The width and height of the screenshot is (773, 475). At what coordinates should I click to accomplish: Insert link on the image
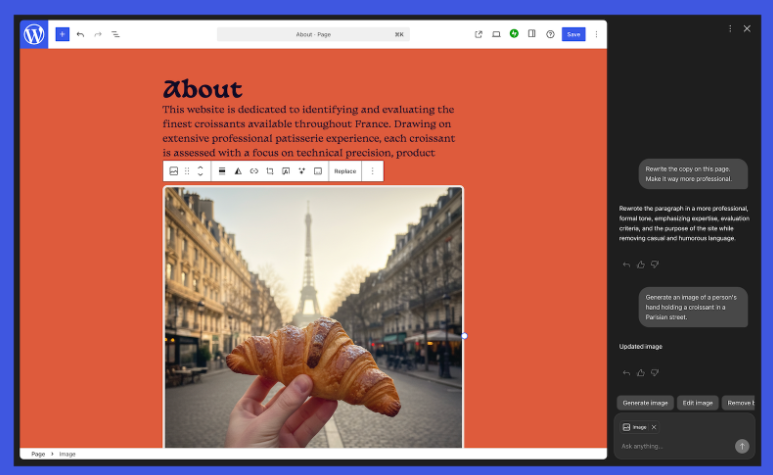[x=254, y=171]
